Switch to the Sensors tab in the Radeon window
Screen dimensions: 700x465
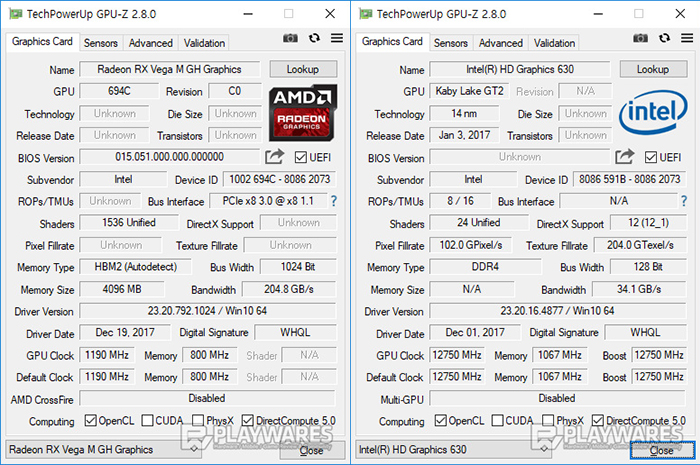tap(100, 43)
